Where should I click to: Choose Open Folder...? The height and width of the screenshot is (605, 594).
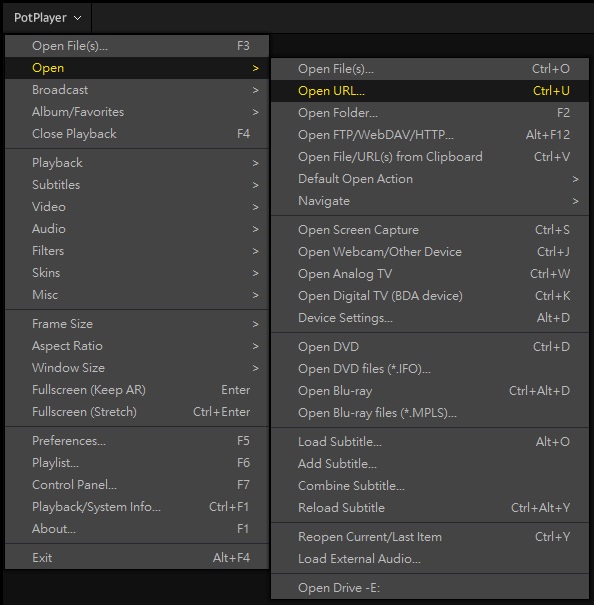430,113
